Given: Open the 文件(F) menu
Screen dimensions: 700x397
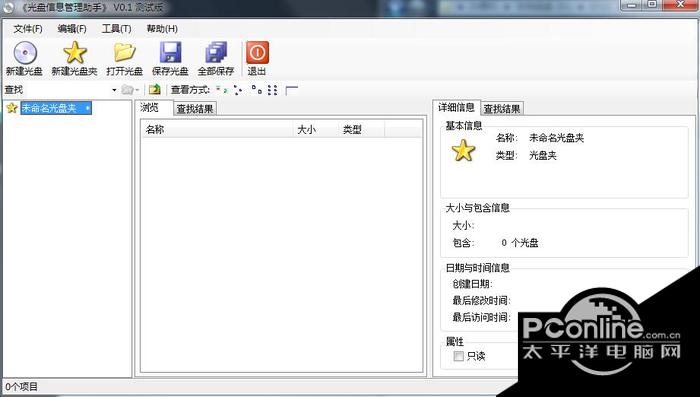Looking at the screenshot, I should tap(28, 29).
